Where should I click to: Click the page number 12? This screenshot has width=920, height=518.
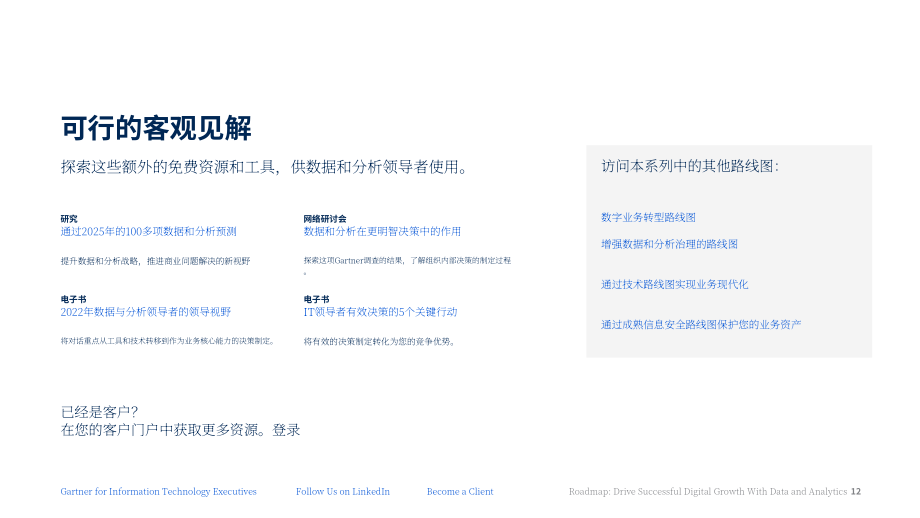click(855, 492)
